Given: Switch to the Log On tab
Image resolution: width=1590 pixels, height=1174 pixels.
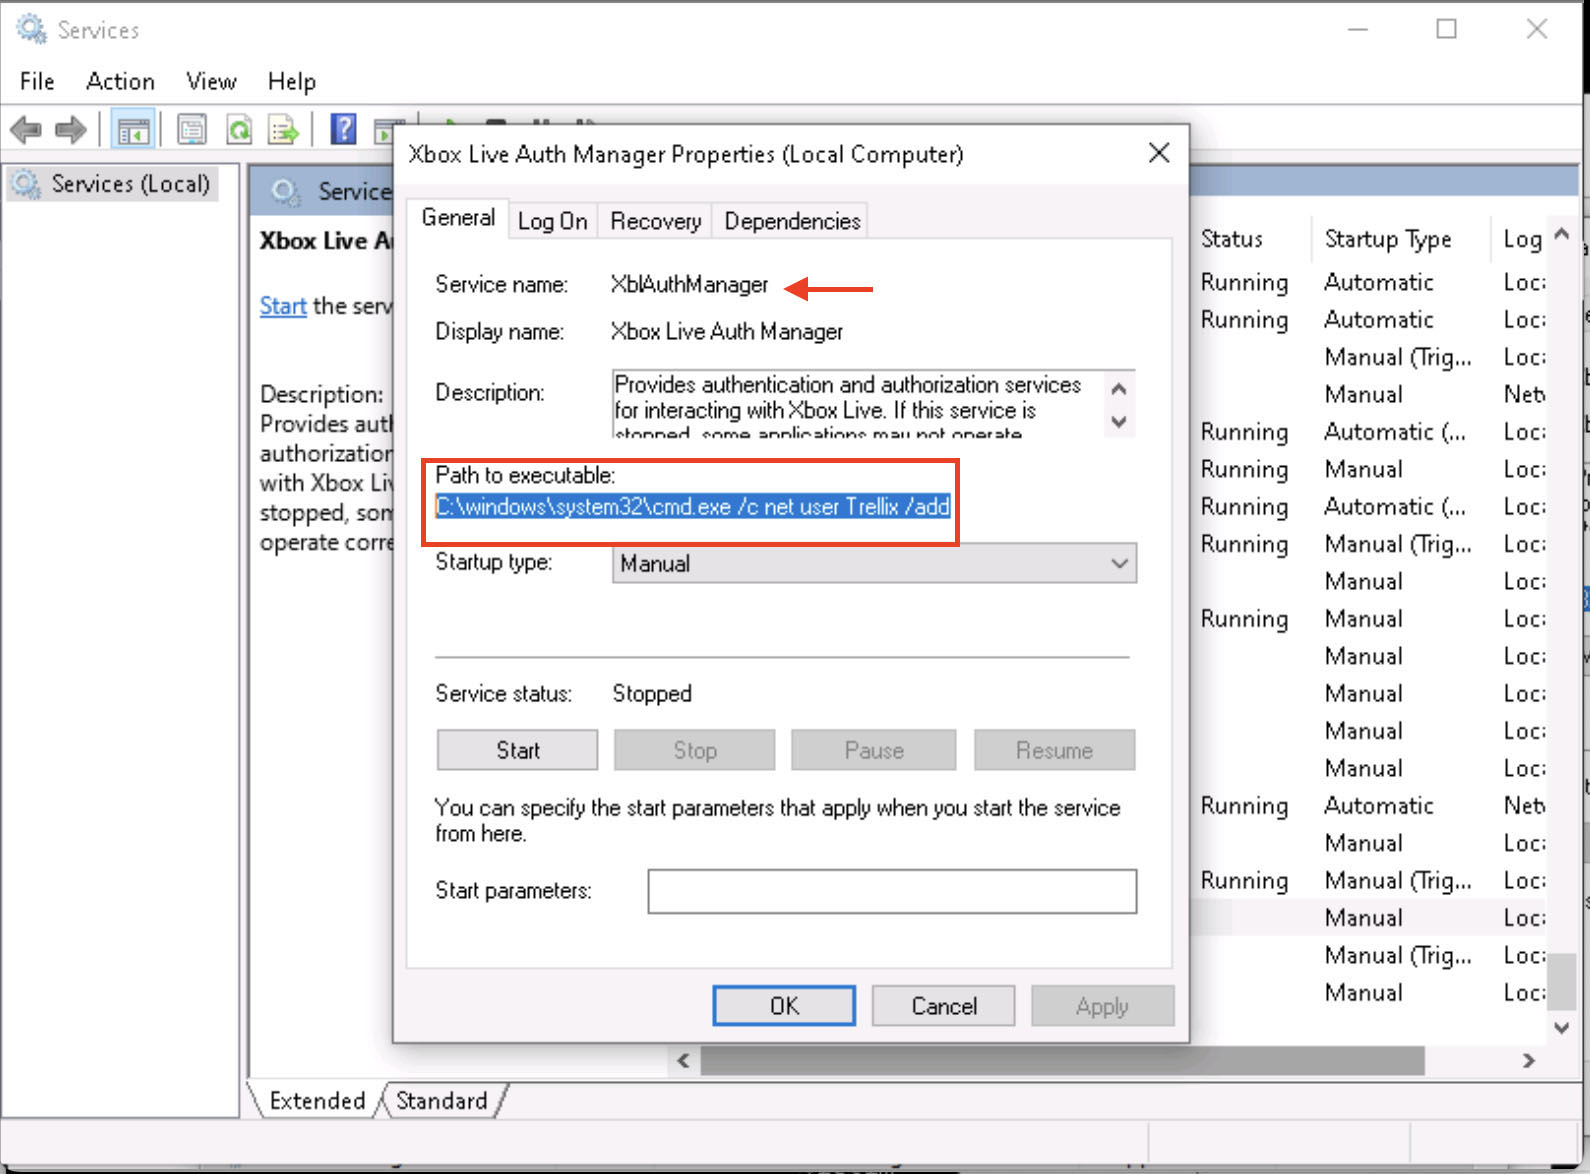Looking at the screenshot, I should tap(552, 221).
